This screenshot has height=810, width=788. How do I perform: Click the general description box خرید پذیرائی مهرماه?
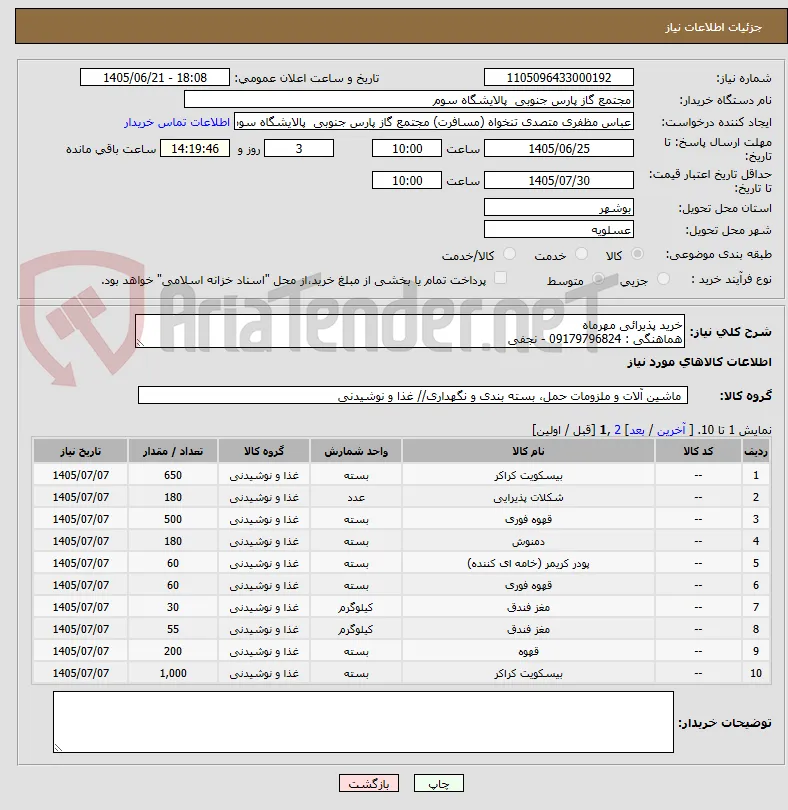point(410,331)
